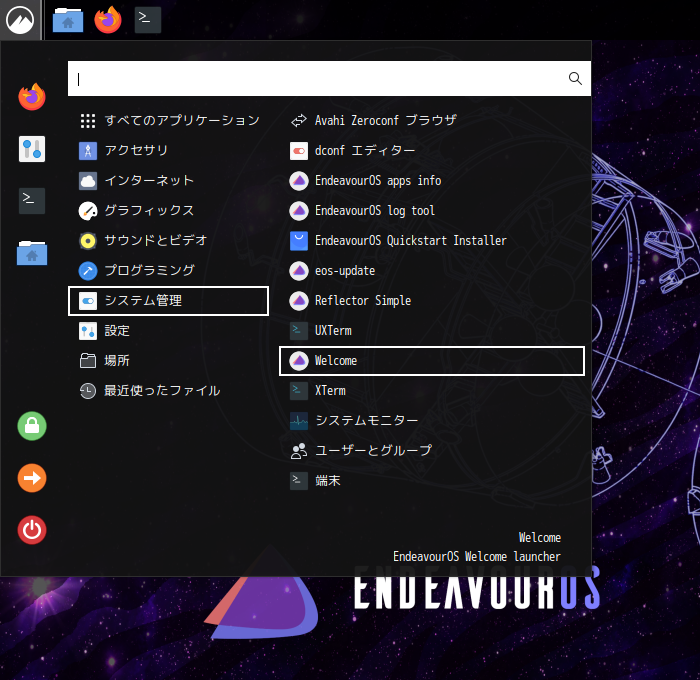Select 最近使ったファイル category
Screen dimensions: 700x680
pyautogui.click(x=168, y=391)
